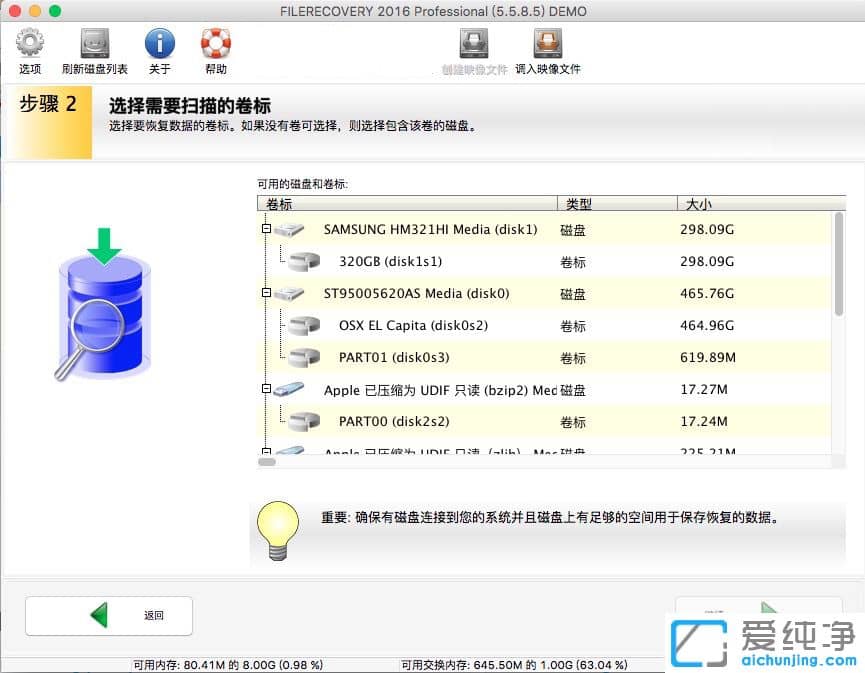This screenshot has height=673, width=865.
Task: Click the 大小 column header
Action: pos(698,204)
